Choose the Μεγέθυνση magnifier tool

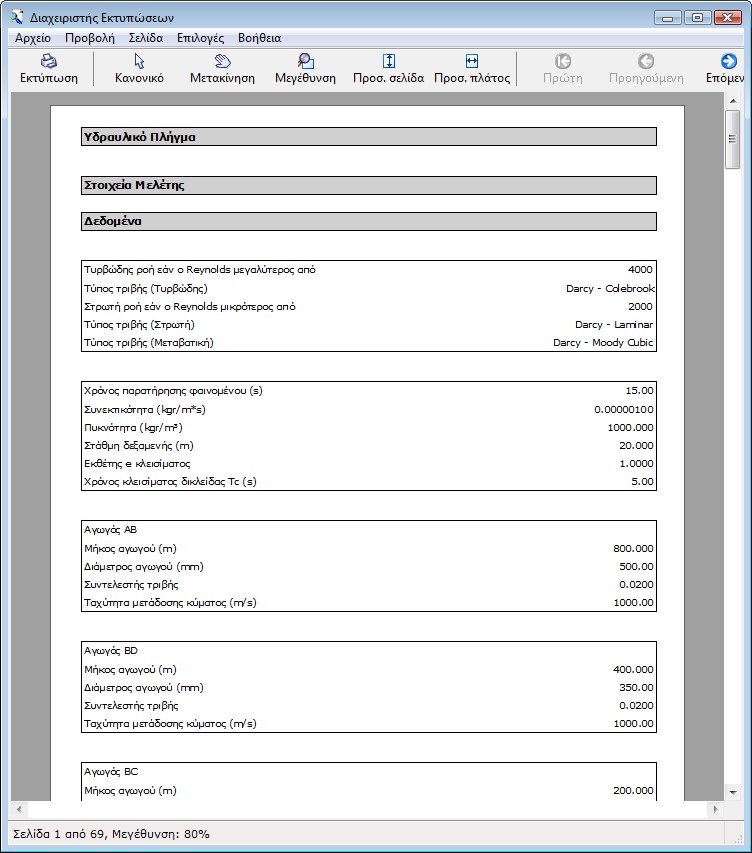click(305, 61)
